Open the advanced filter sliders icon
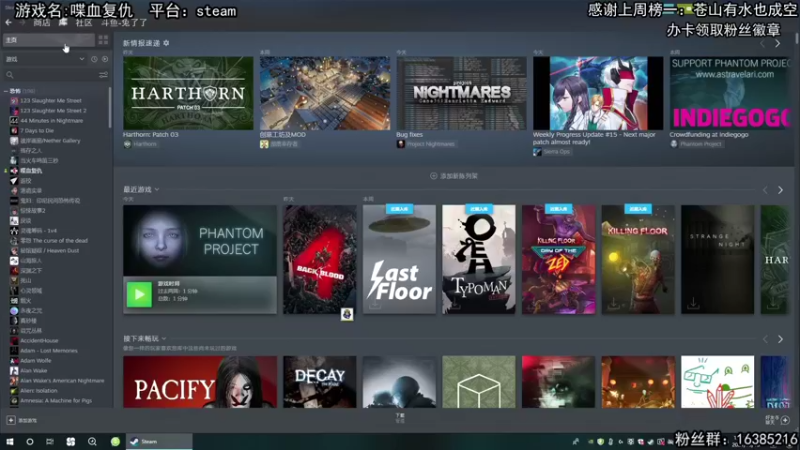 tap(103, 75)
